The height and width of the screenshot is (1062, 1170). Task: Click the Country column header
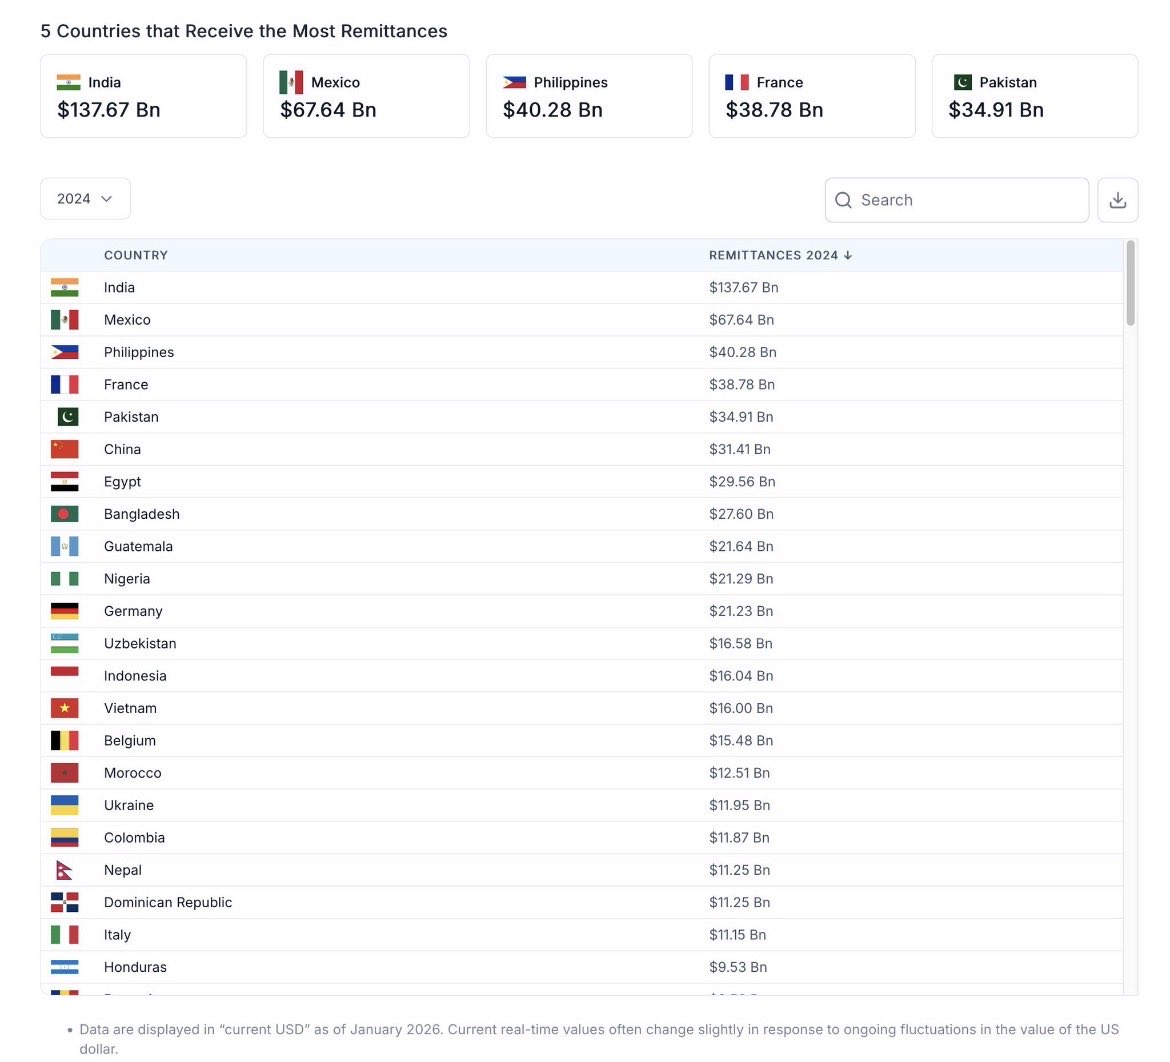(x=136, y=255)
